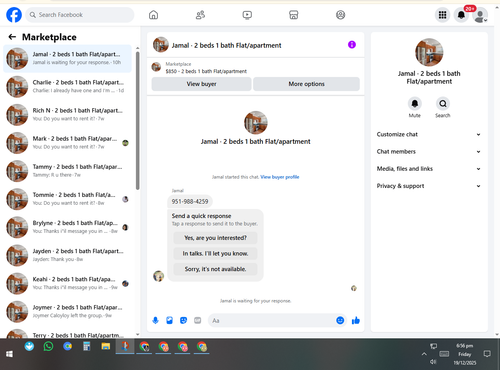This screenshot has width=500, height=370.
Task: Click the View buyer button
Action: tap(201, 84)
